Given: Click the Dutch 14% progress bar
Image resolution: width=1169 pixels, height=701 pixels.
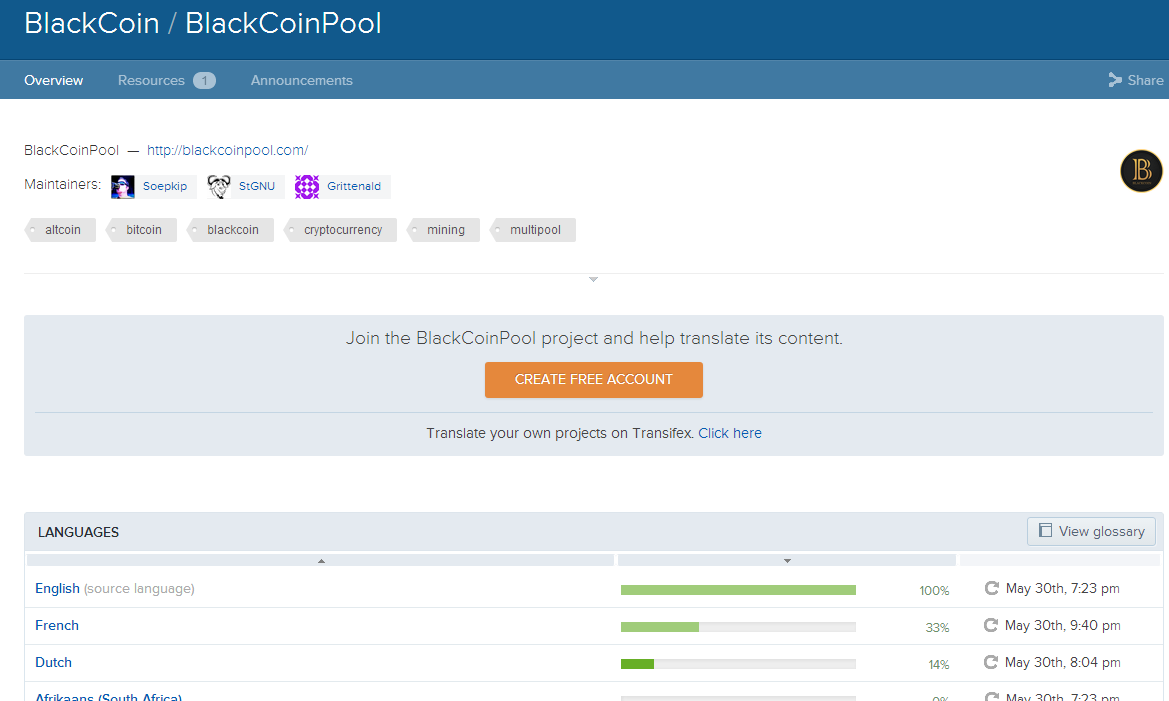Looking at the screenshot, I should tap(738, 664).
